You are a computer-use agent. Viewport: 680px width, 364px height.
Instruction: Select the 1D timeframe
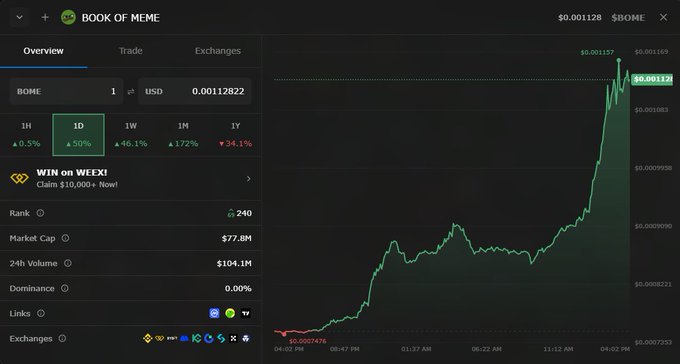78,134
